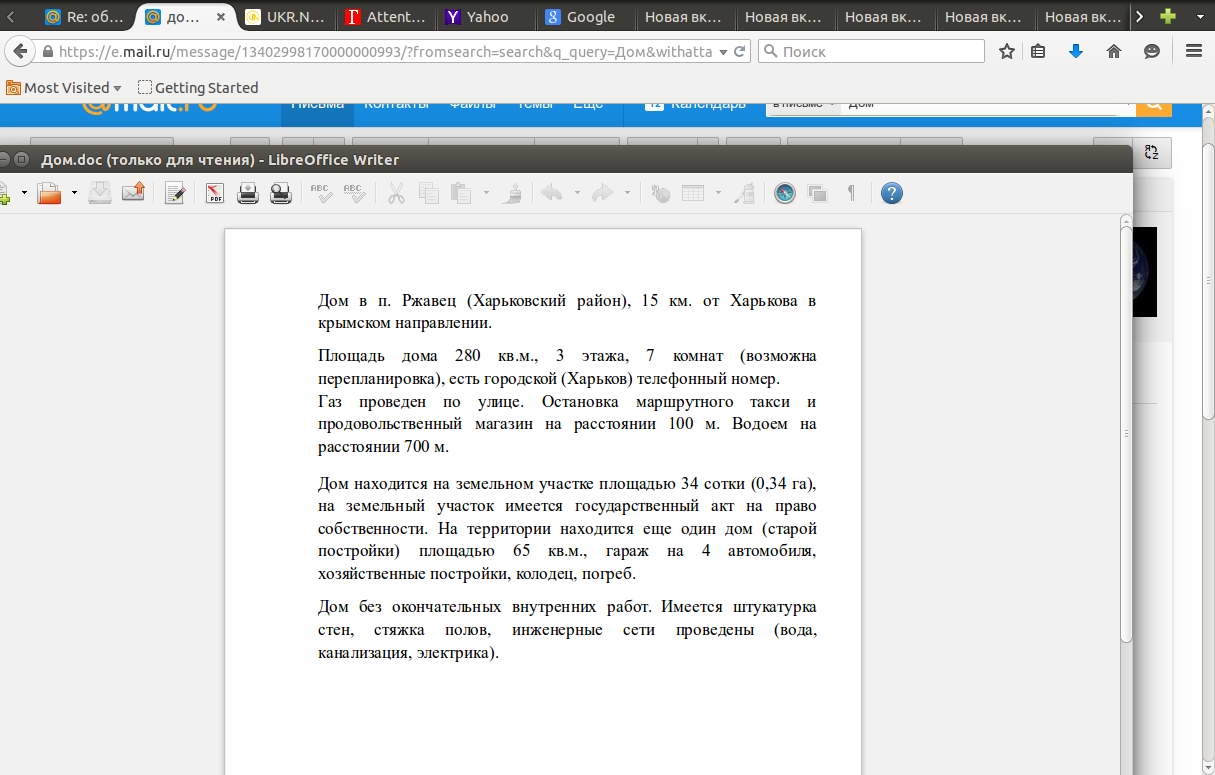Image resolution: width=1215 pixels, height=775 pixels.
Task: Bookmark this page with the star icon
Action: 1006,49
